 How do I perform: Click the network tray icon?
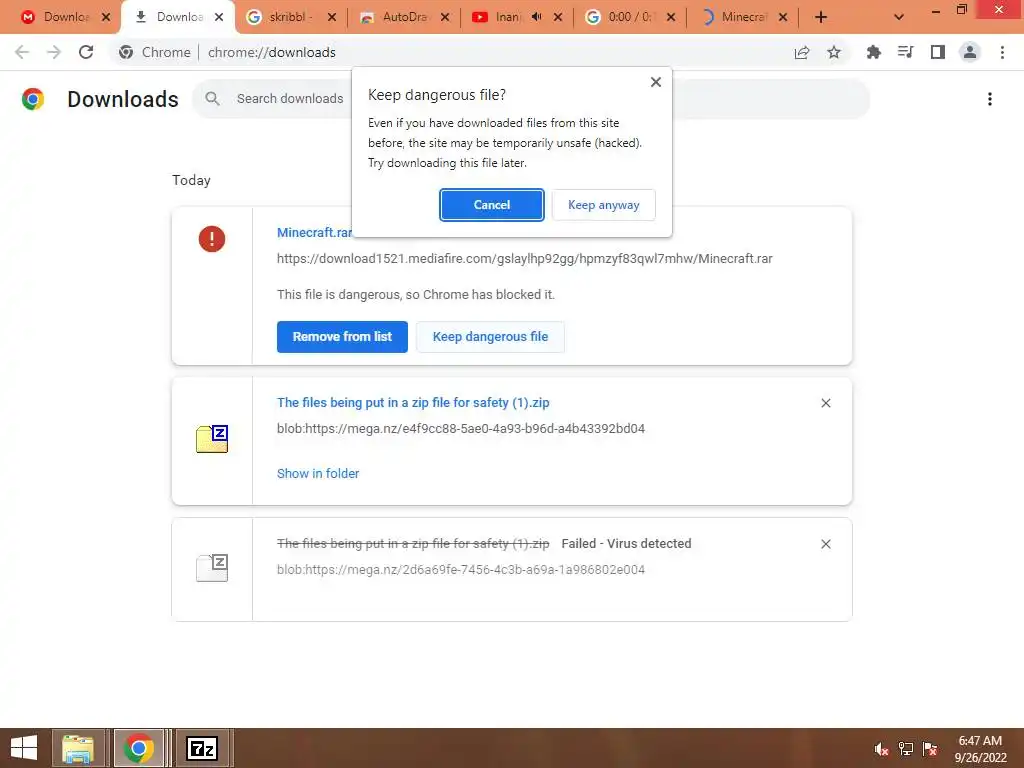(x=906, y=749)
